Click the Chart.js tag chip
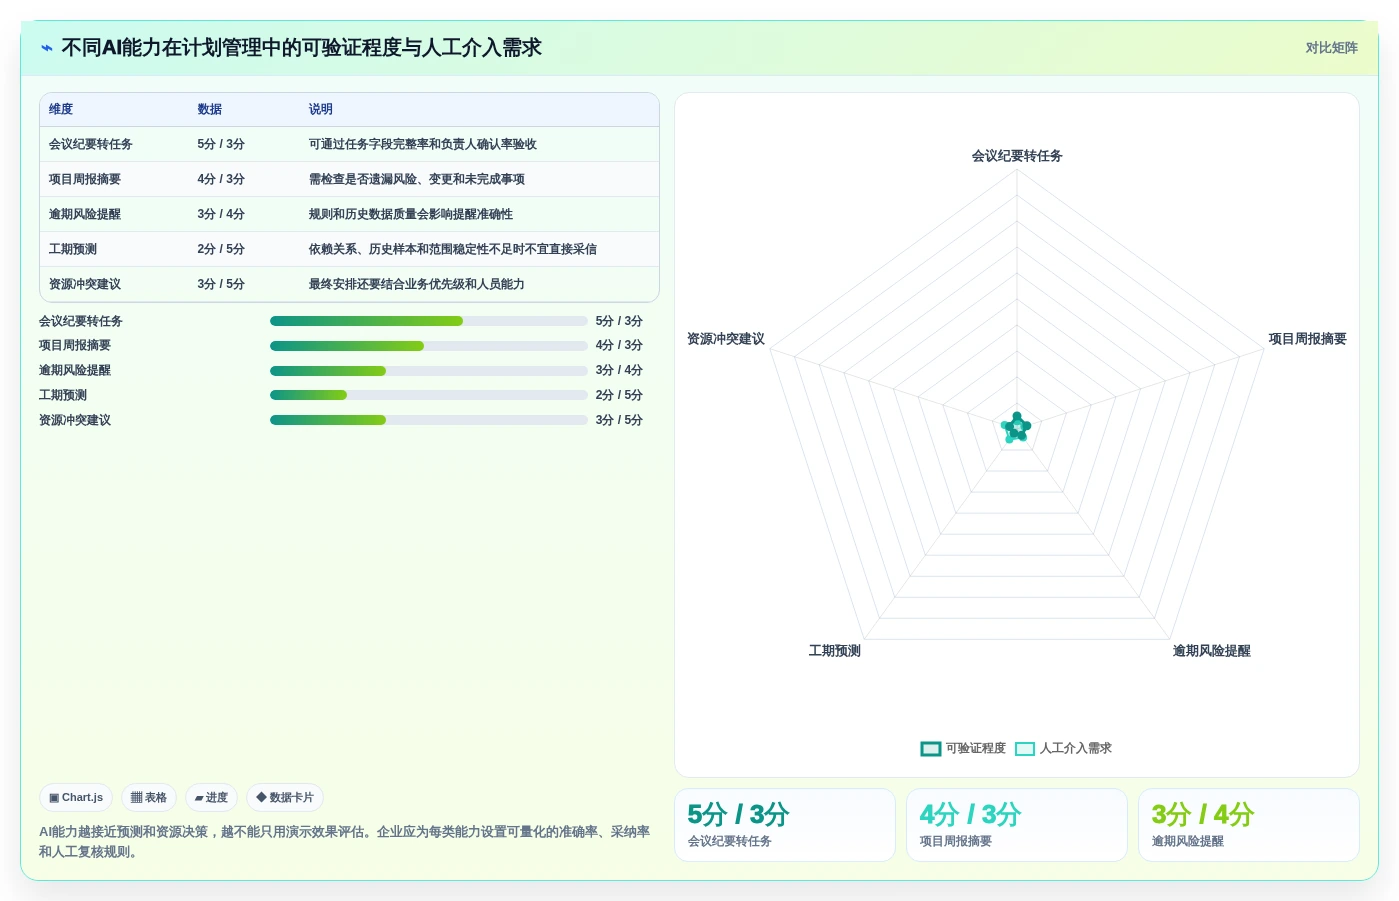This screenshot has height=901, width=1399. coord(76,798)
